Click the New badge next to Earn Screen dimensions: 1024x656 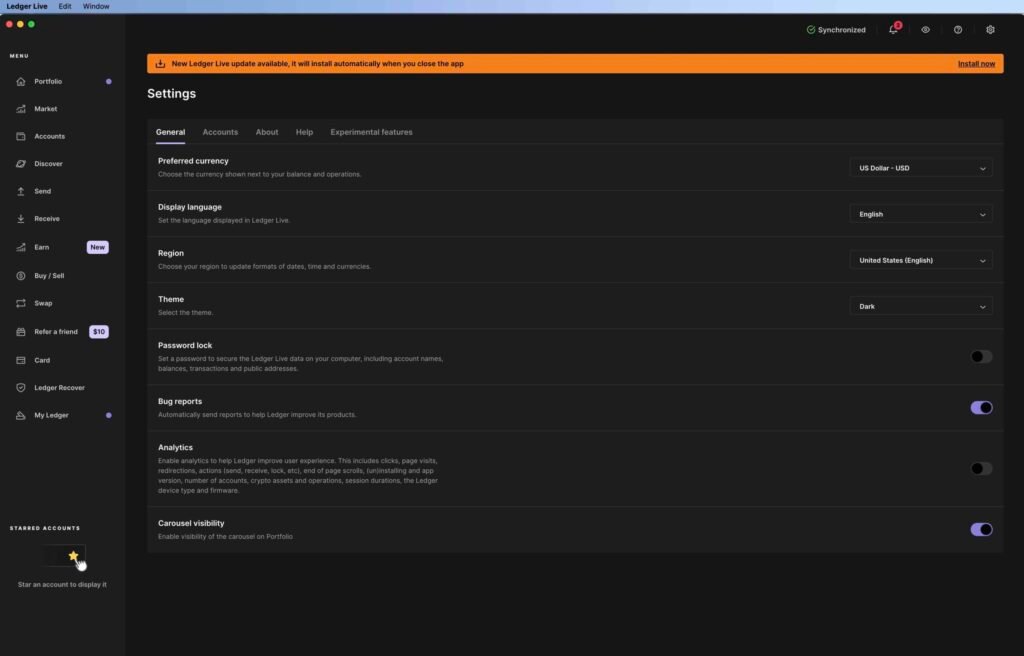coord(97,247)
